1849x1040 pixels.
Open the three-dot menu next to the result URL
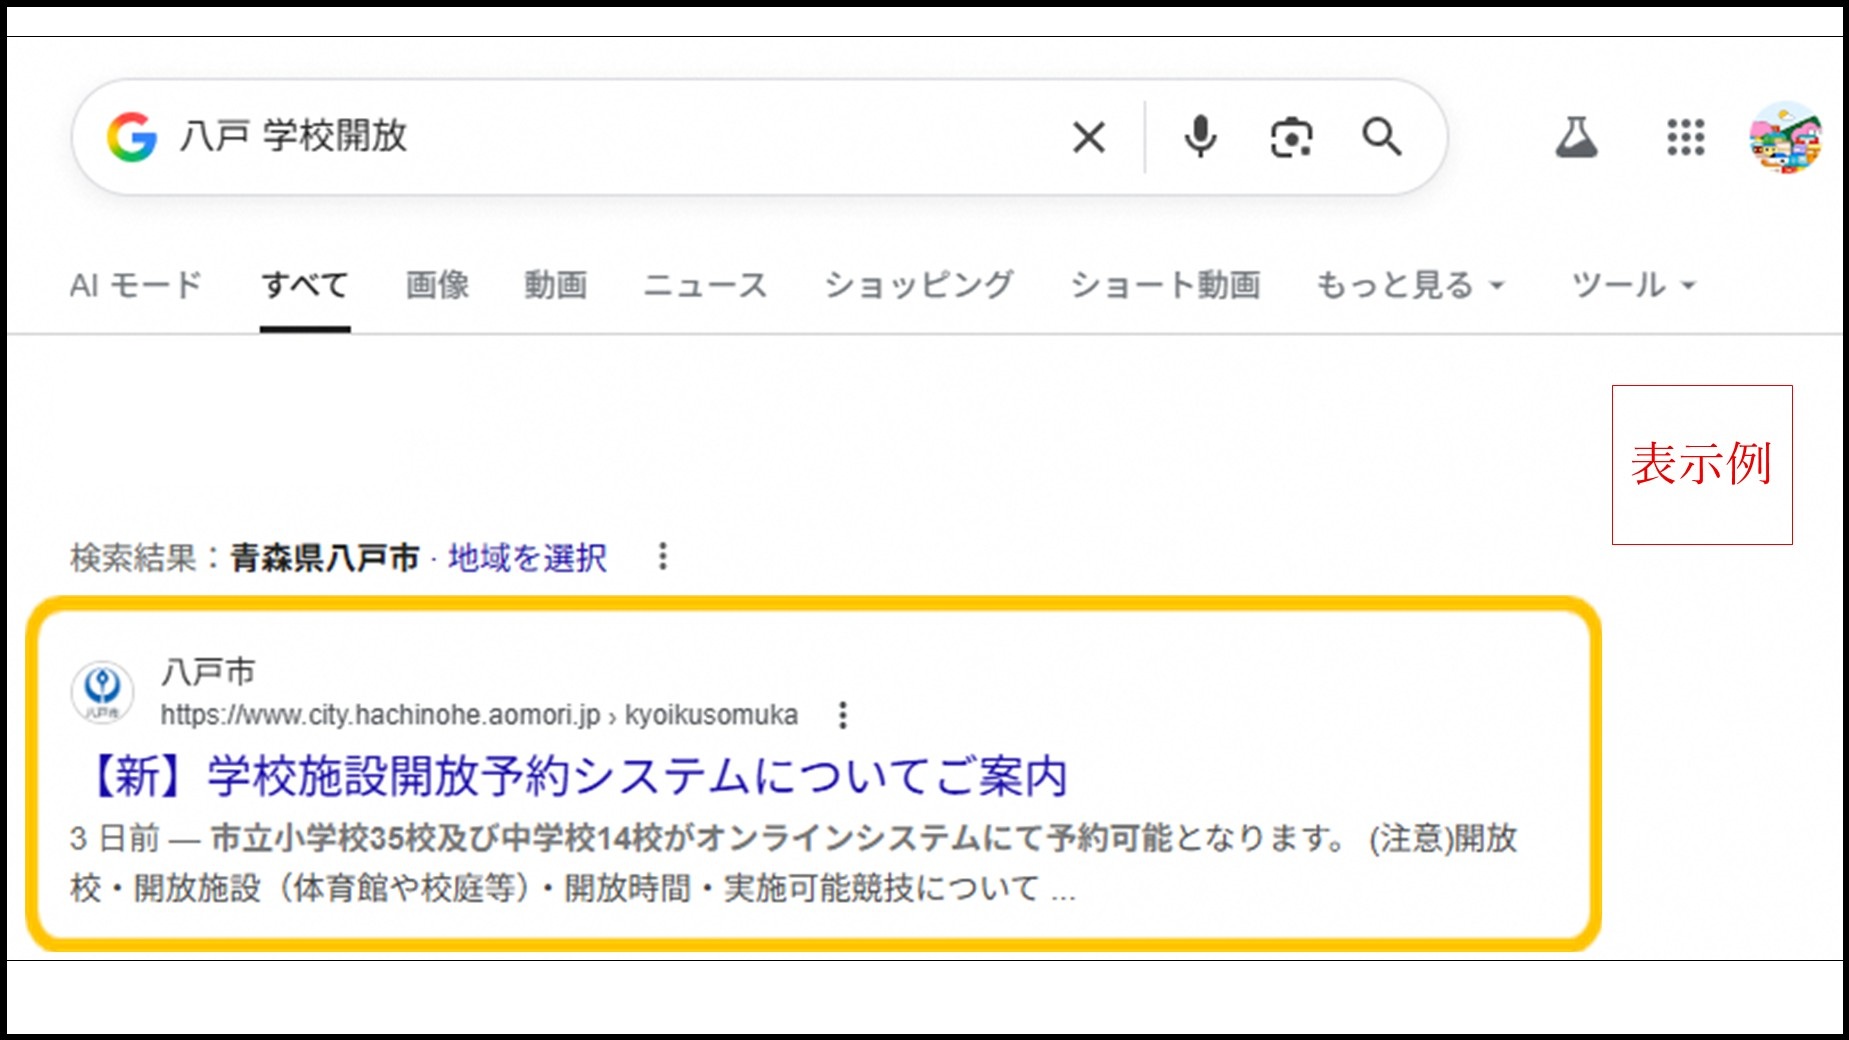click(845, 715)
